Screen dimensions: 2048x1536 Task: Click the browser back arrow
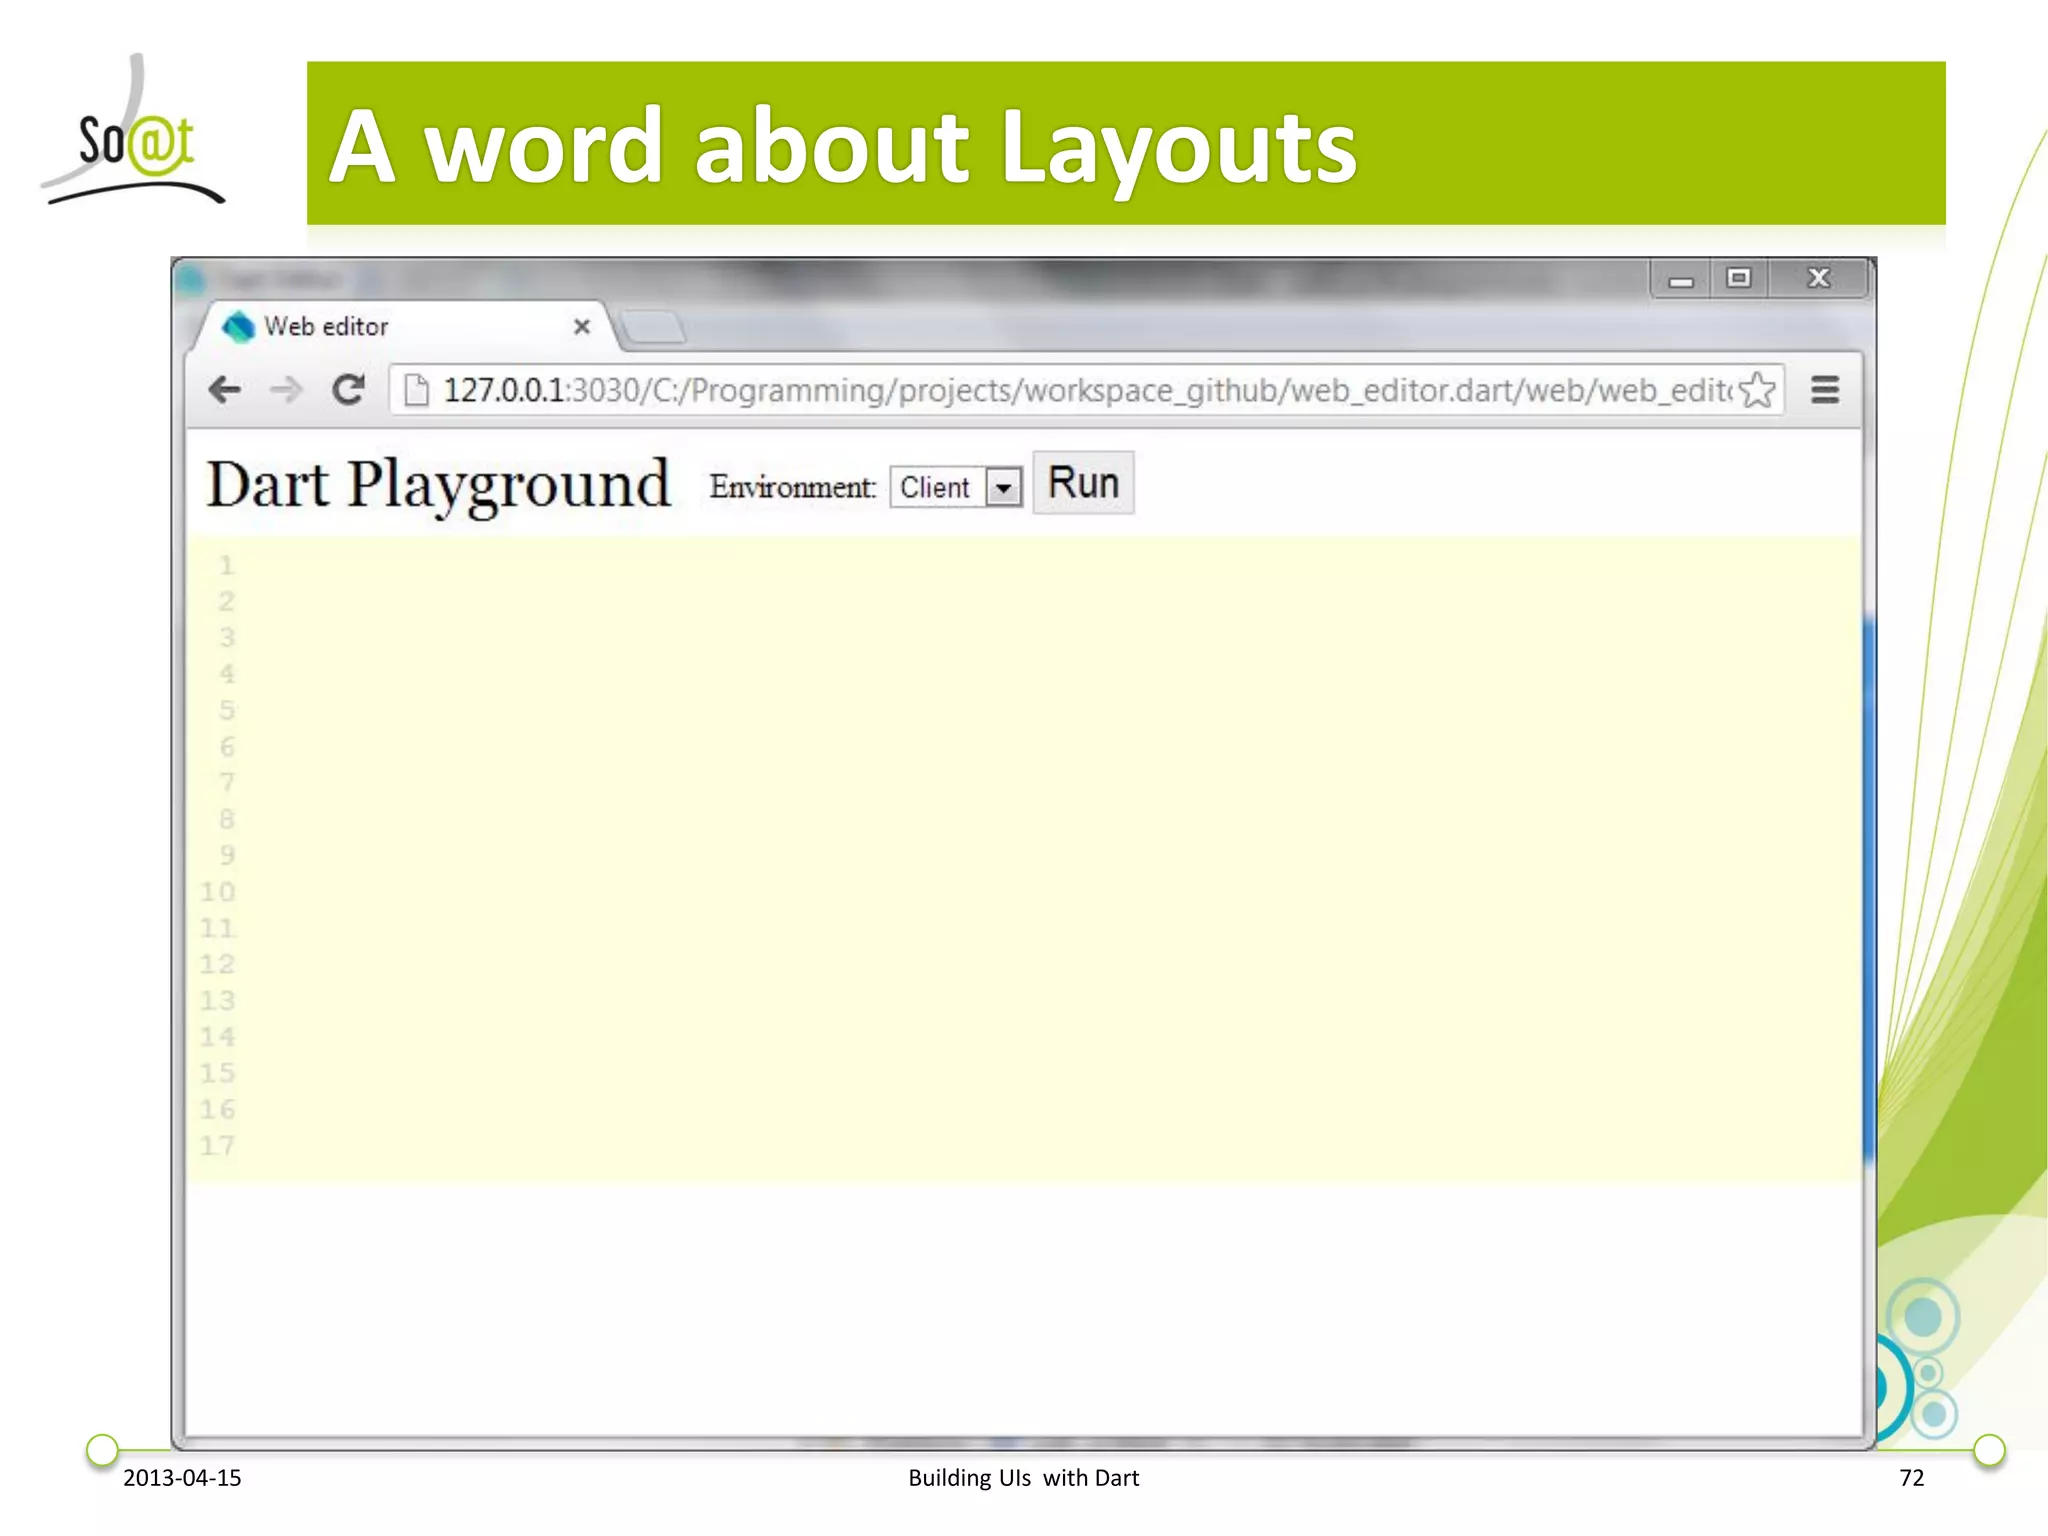tap(225, 389)
